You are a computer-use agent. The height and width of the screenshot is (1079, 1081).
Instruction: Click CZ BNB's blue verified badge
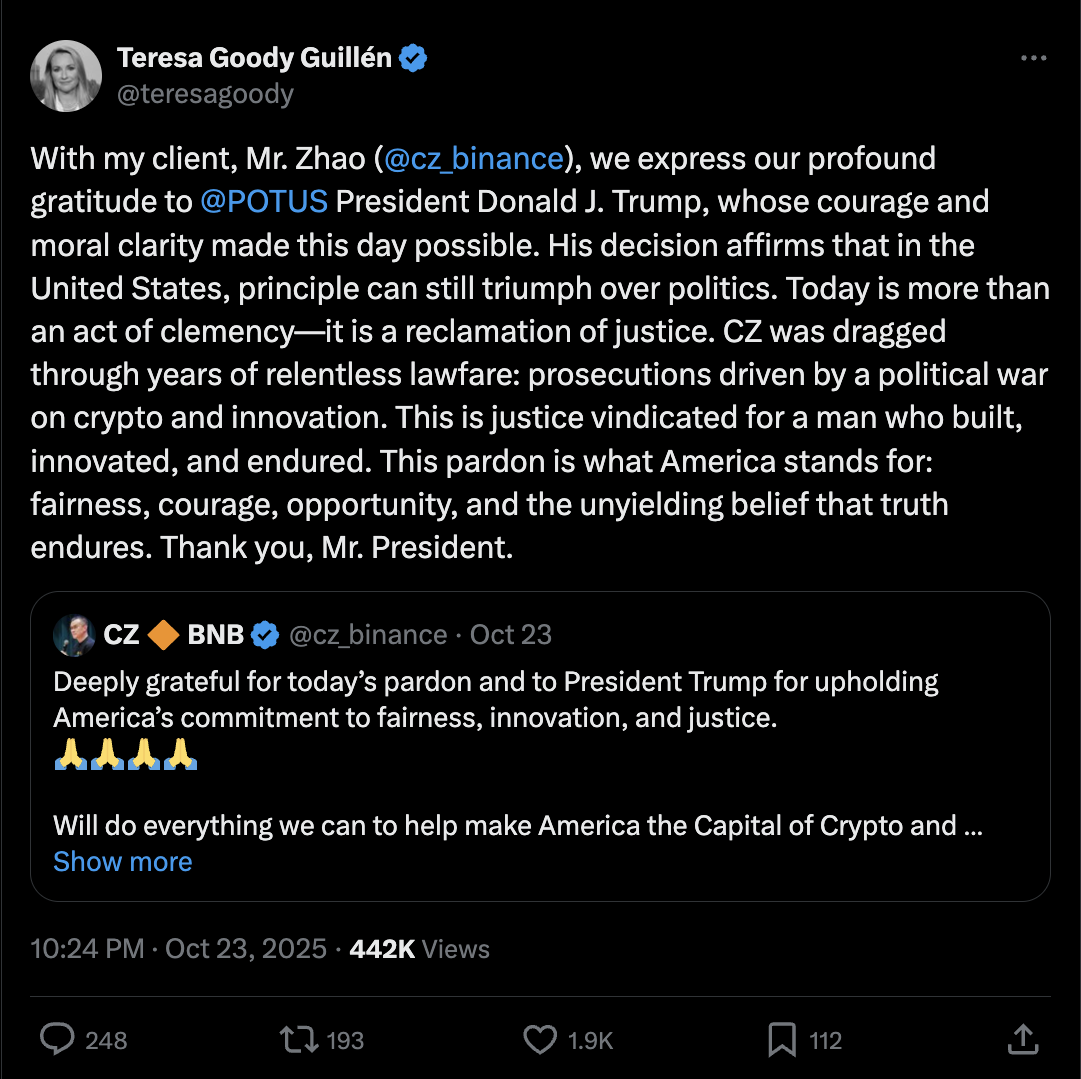(x=264, y=634)
